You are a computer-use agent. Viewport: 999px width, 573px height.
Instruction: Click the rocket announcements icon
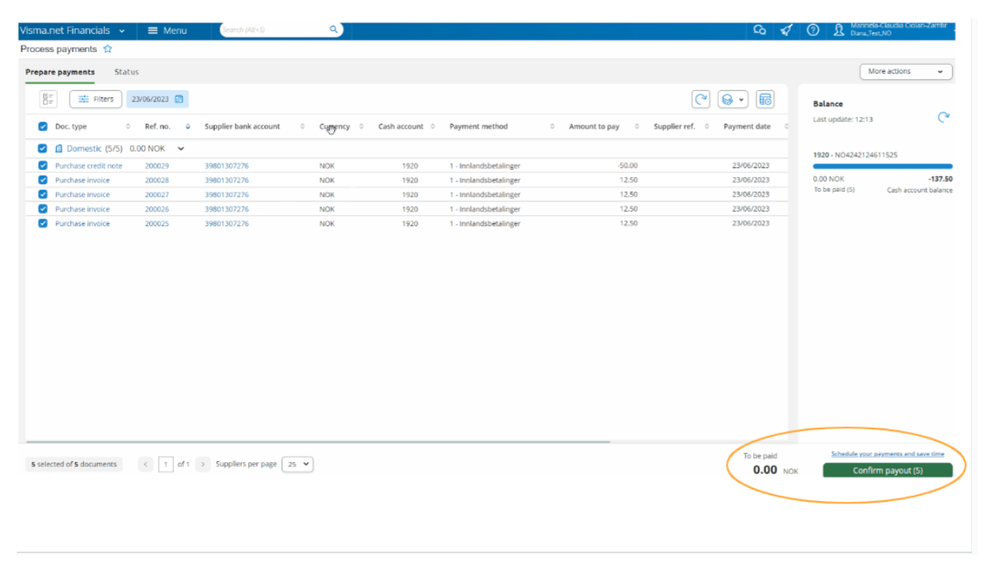786,30
